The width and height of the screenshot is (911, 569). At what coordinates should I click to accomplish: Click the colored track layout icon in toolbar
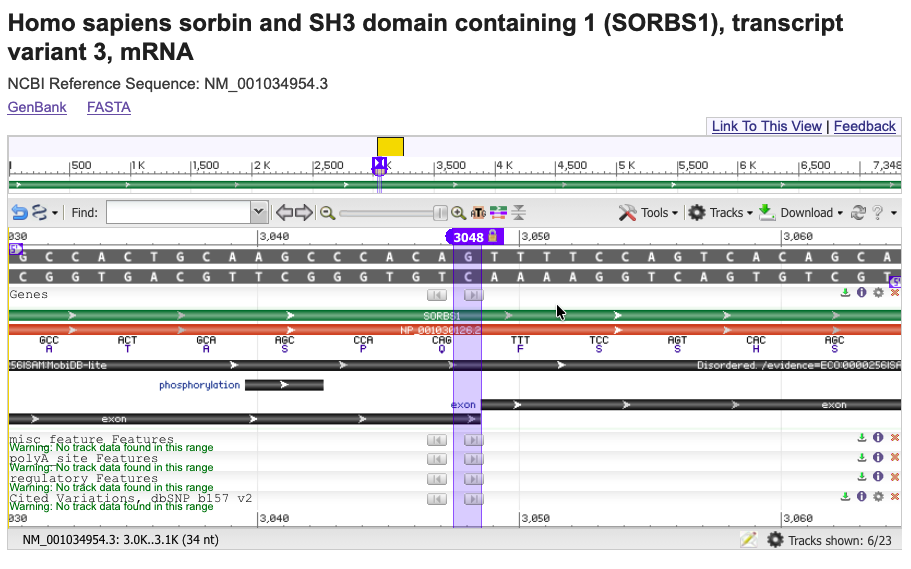498,213
